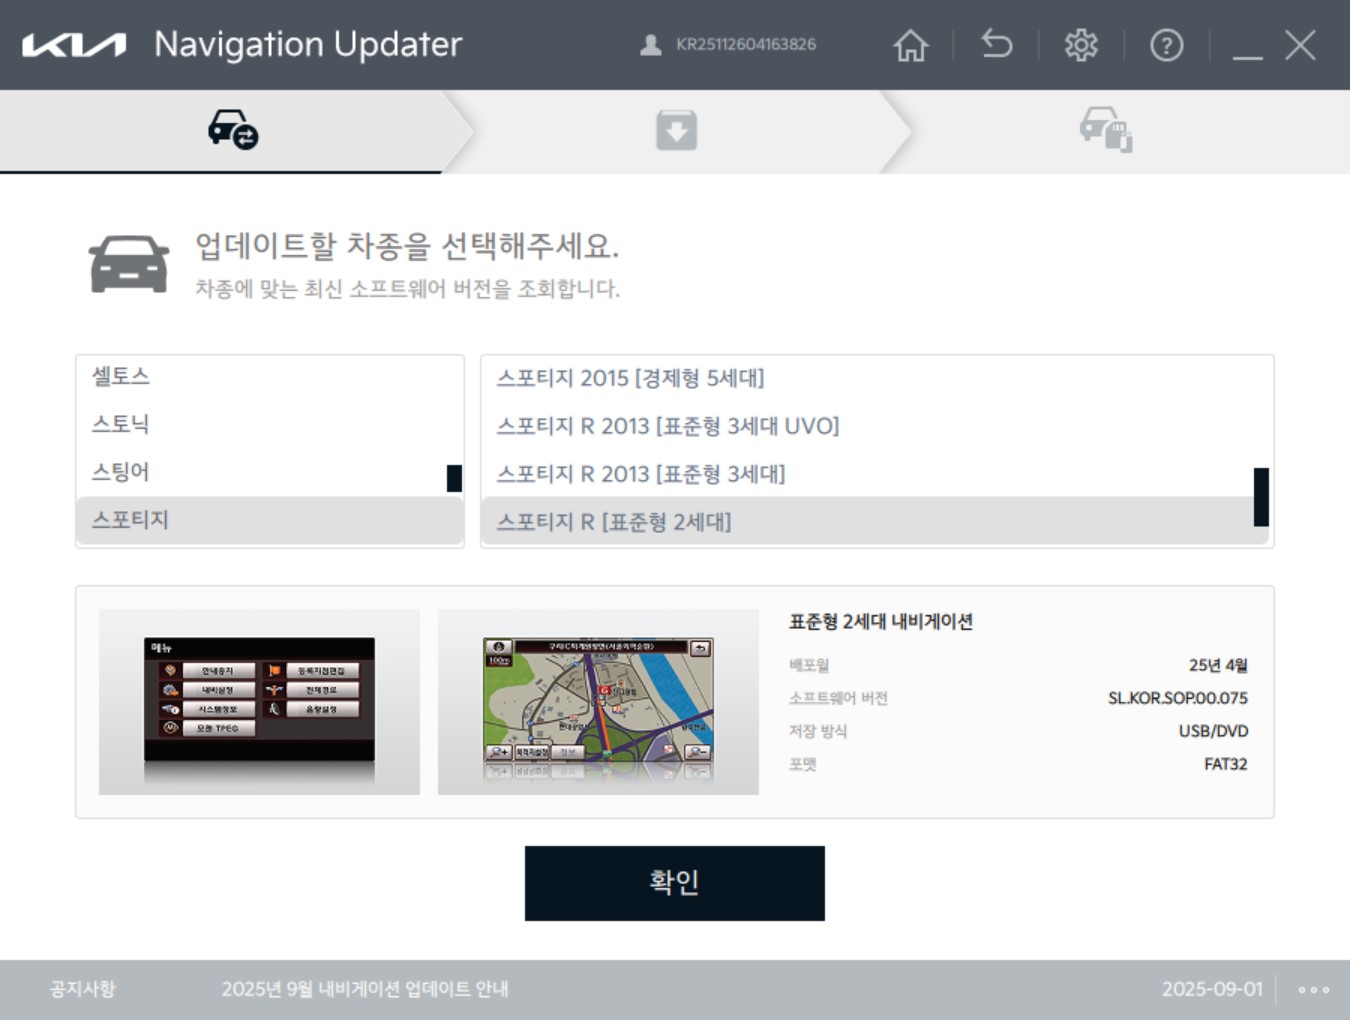1350x1020 pixels.
Task: Select 셀토스 in the model list
Action: tap(270, 377)
